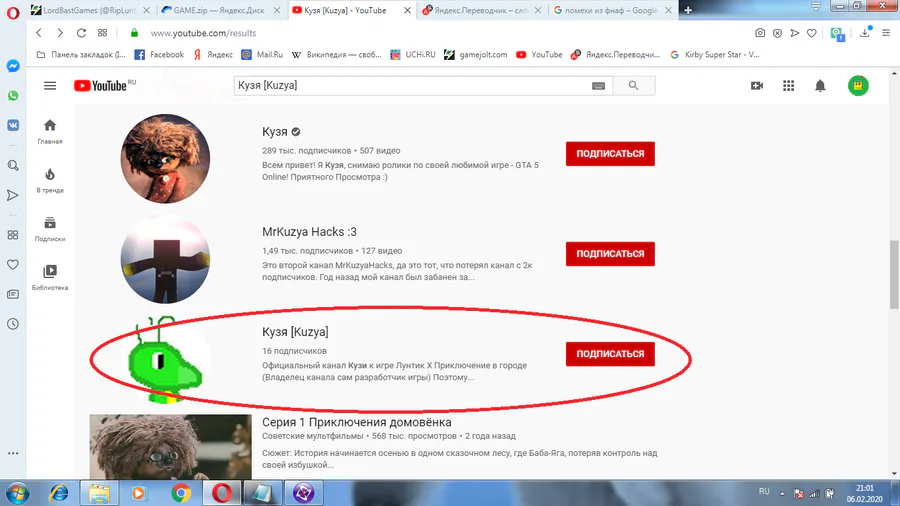Open WhatsApp in Opera sidebar

13,96
